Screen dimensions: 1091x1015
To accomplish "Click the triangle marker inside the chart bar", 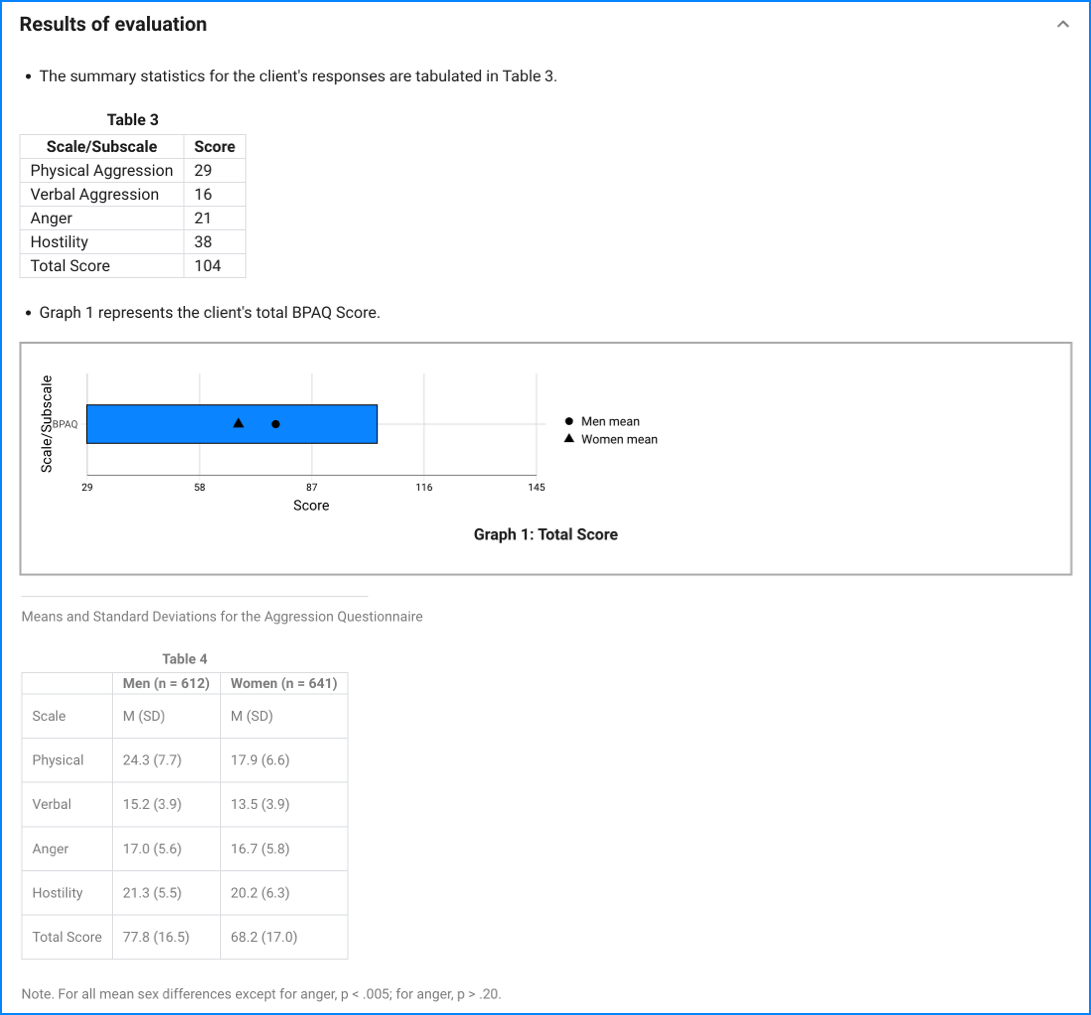I will (x=238, y=423).
